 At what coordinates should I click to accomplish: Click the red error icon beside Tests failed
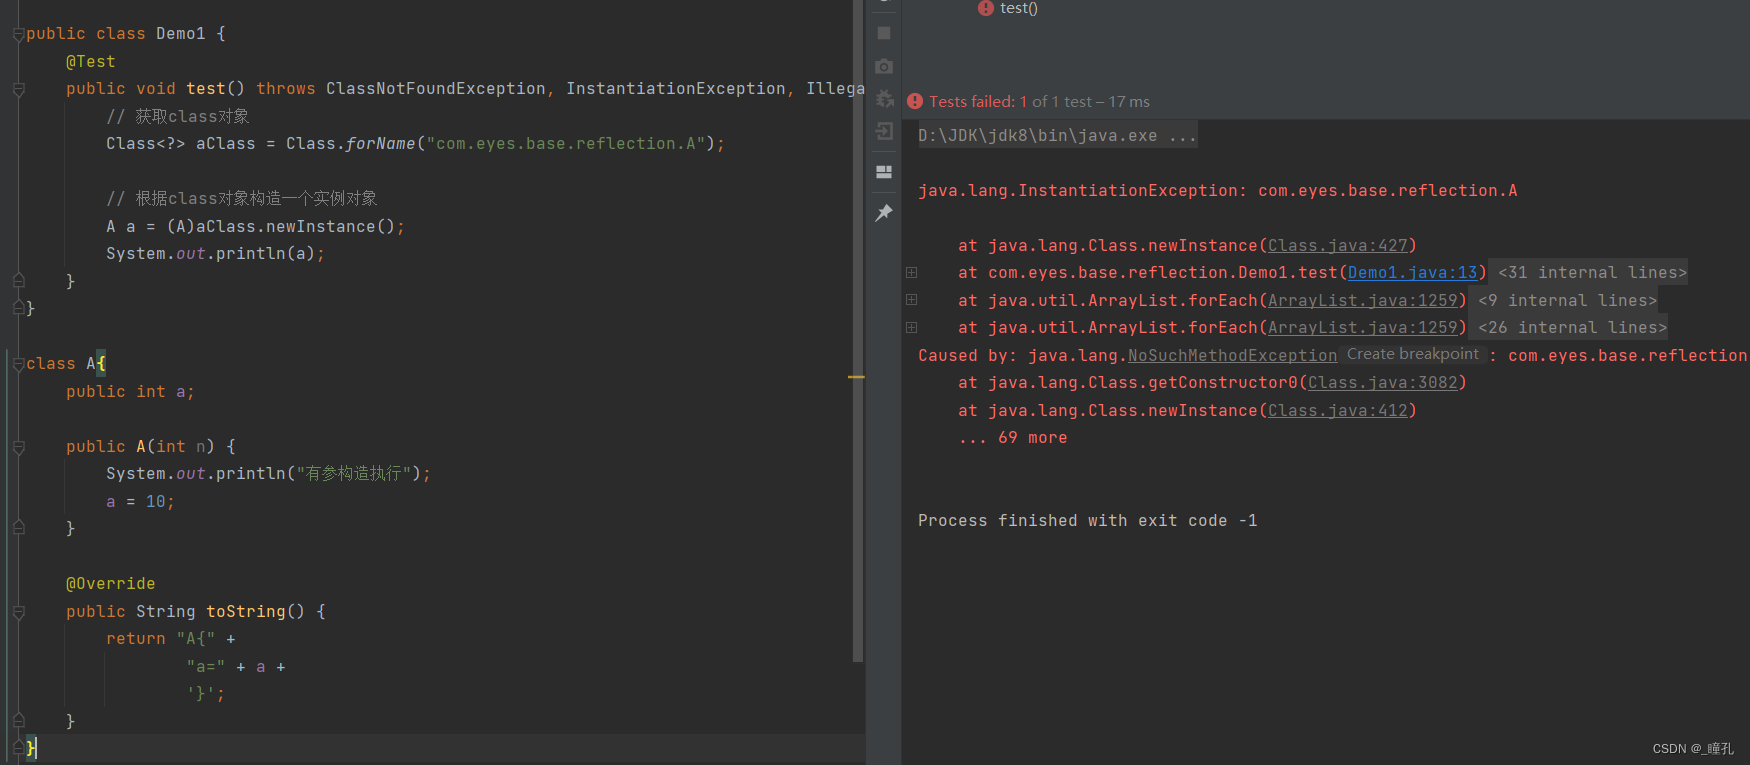(x=915, y=101)
